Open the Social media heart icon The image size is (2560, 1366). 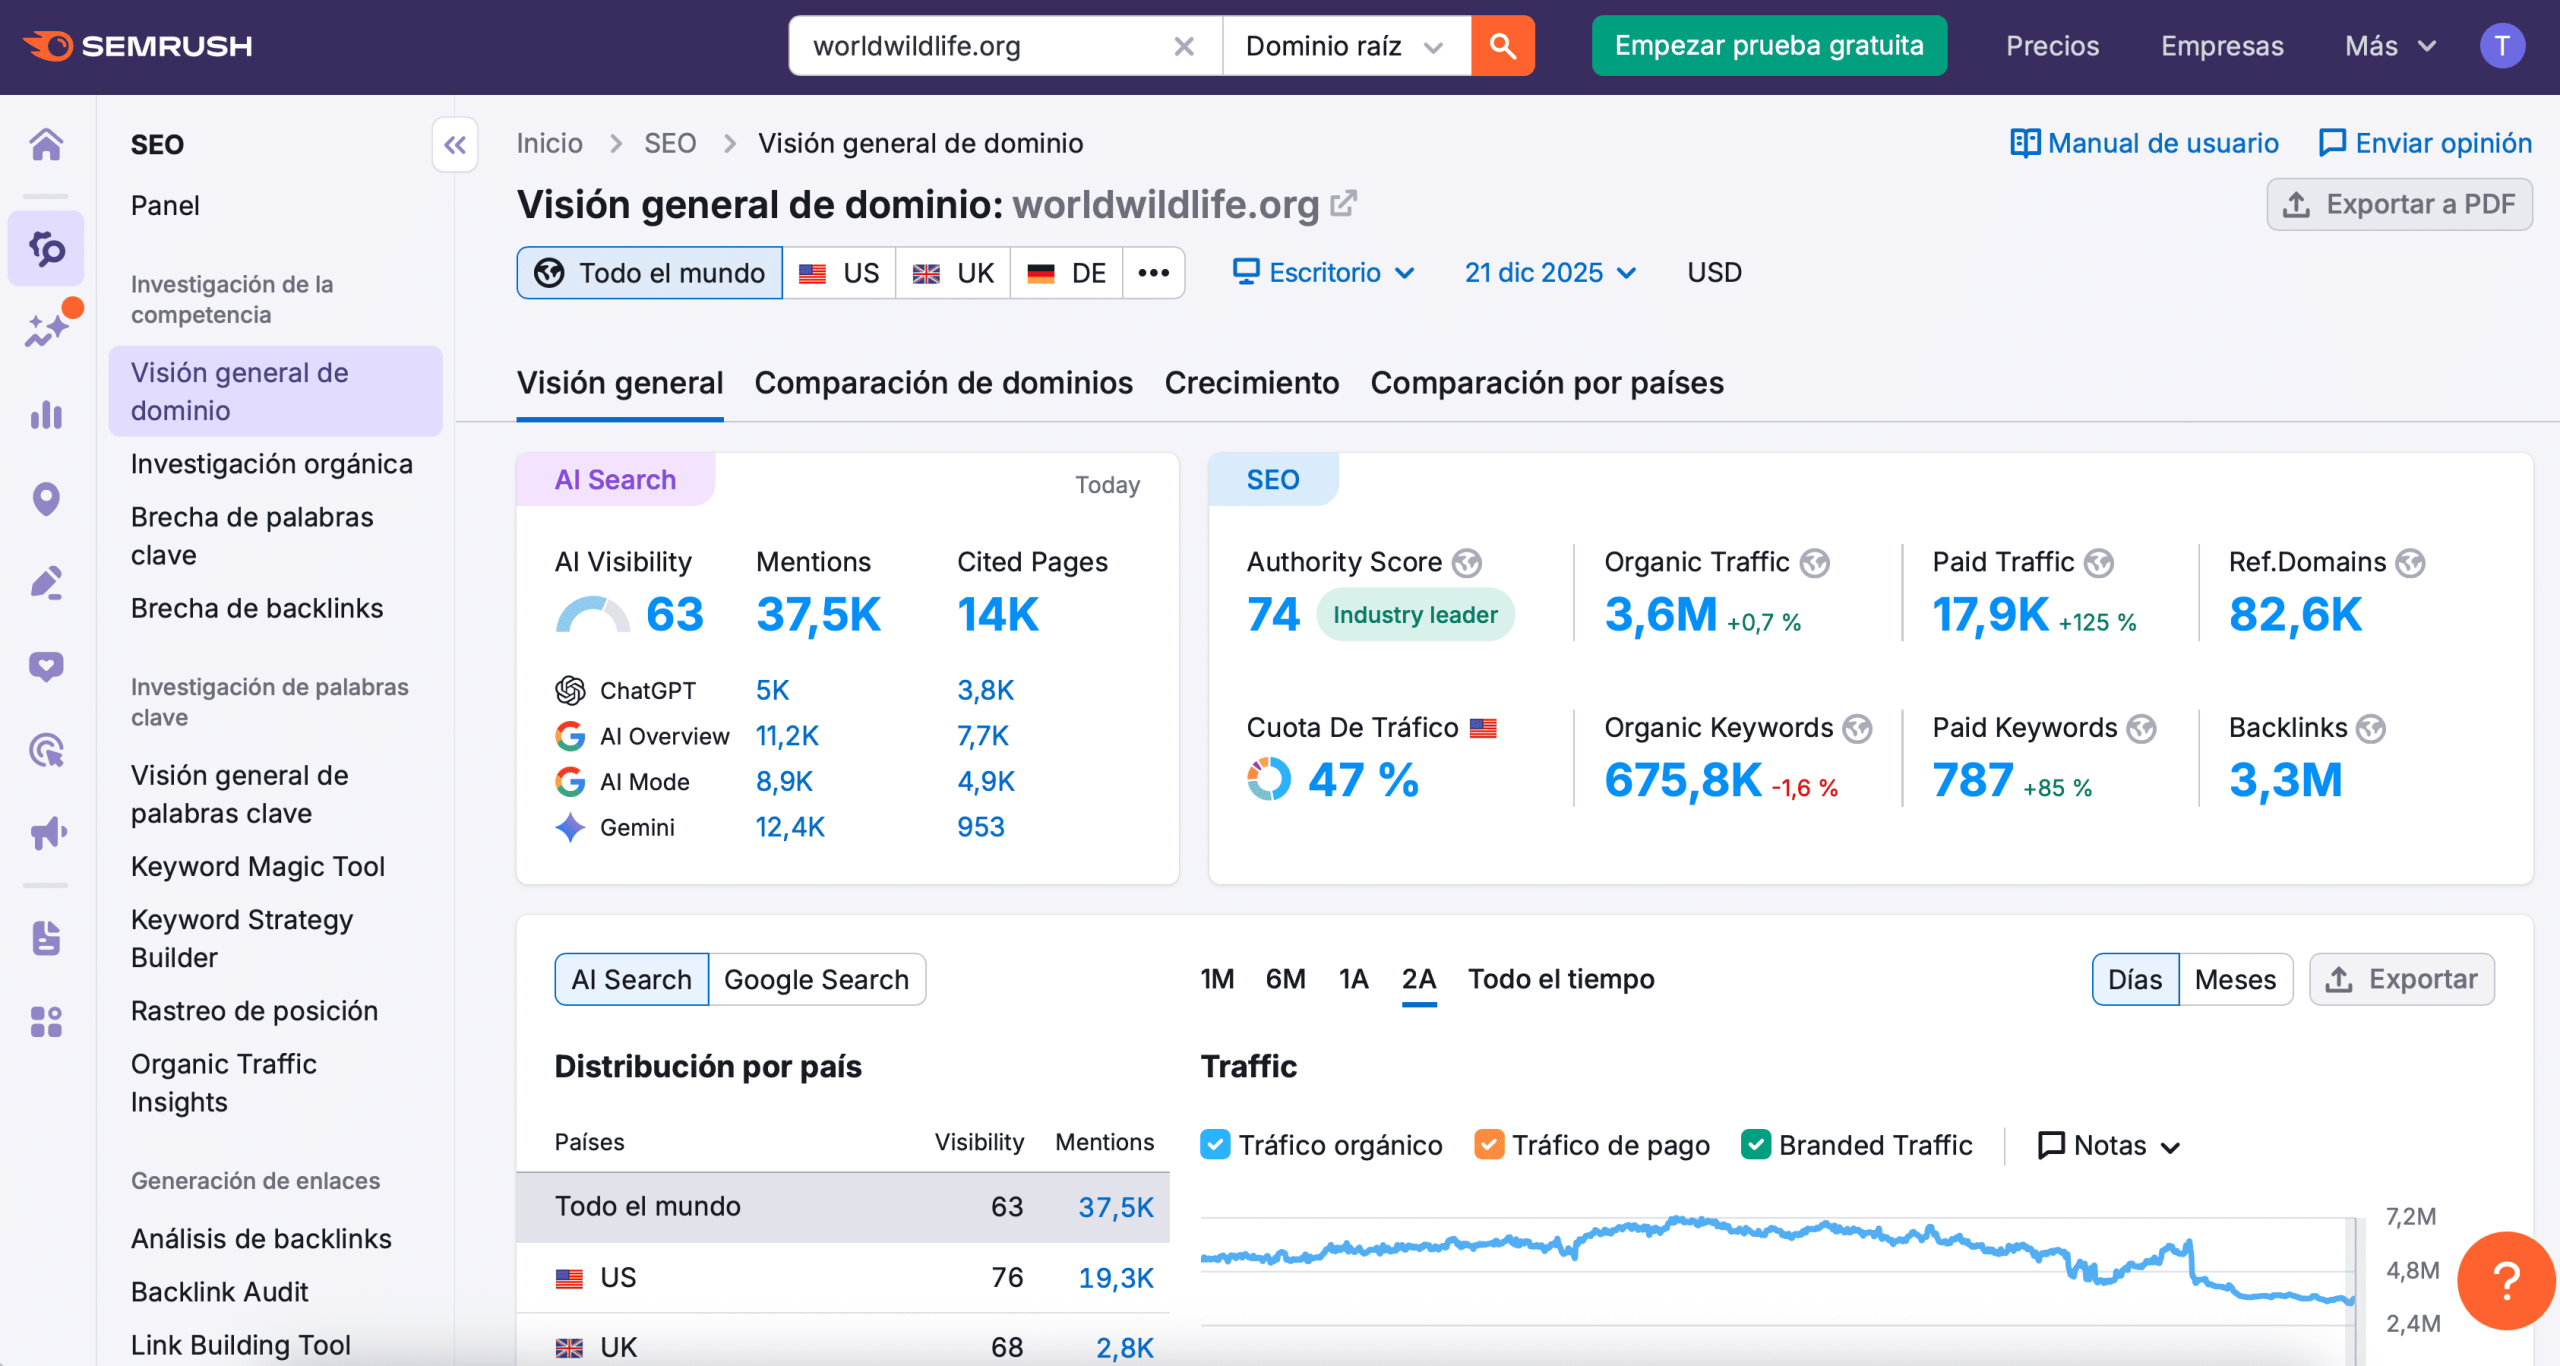(x=46, y=665)
